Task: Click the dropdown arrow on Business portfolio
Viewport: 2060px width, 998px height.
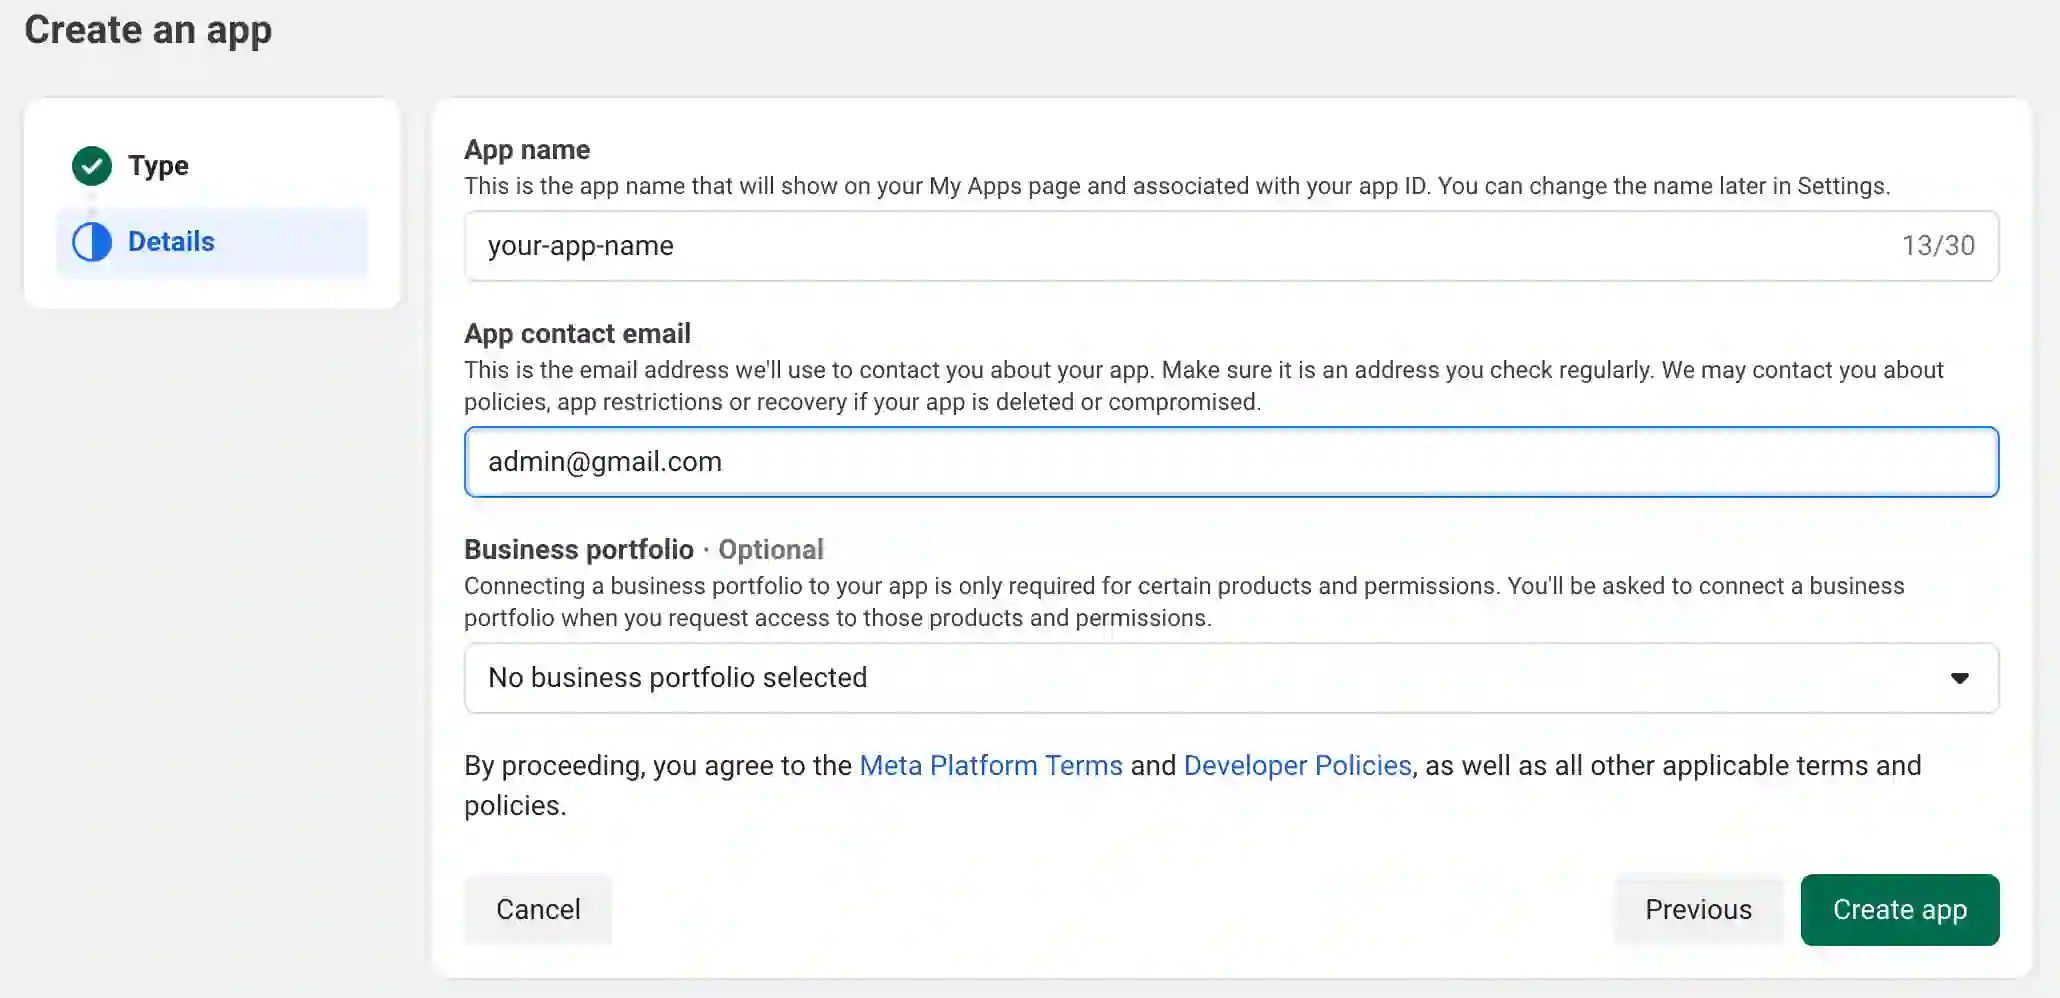Action: click(1960, 678)
